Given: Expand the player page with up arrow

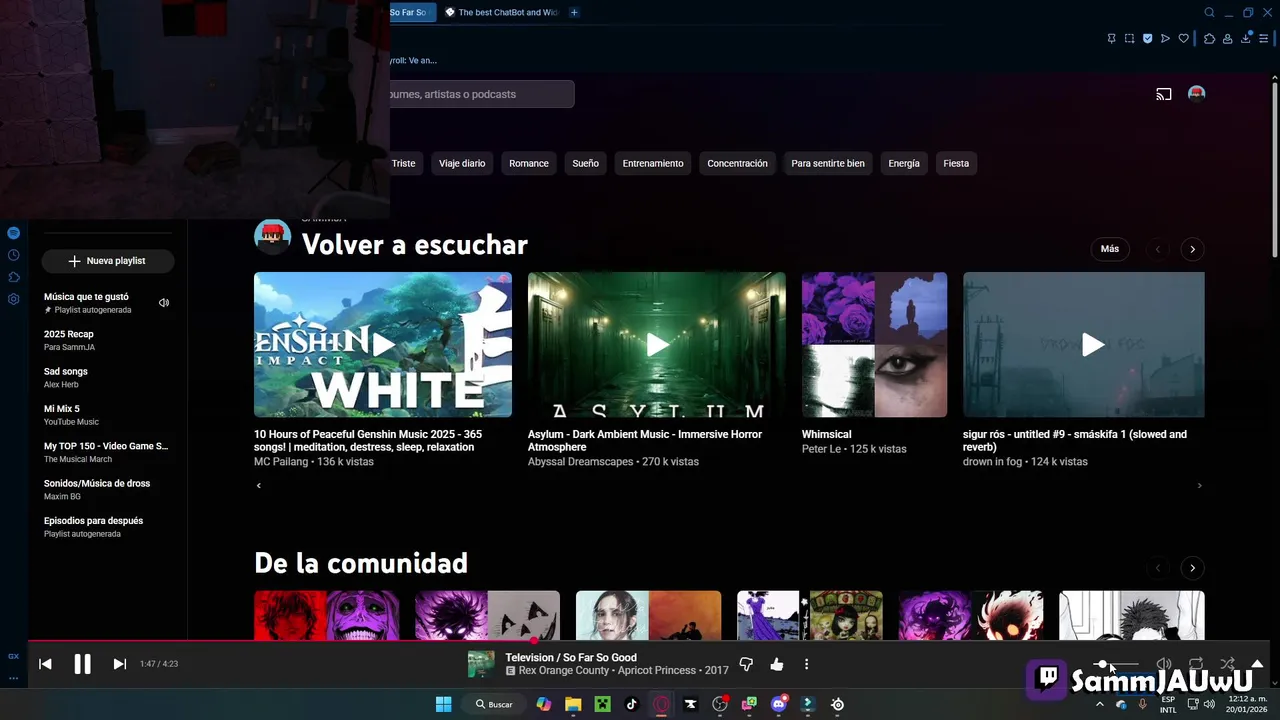Looking at the screenshot, I should click(1257, 664).
